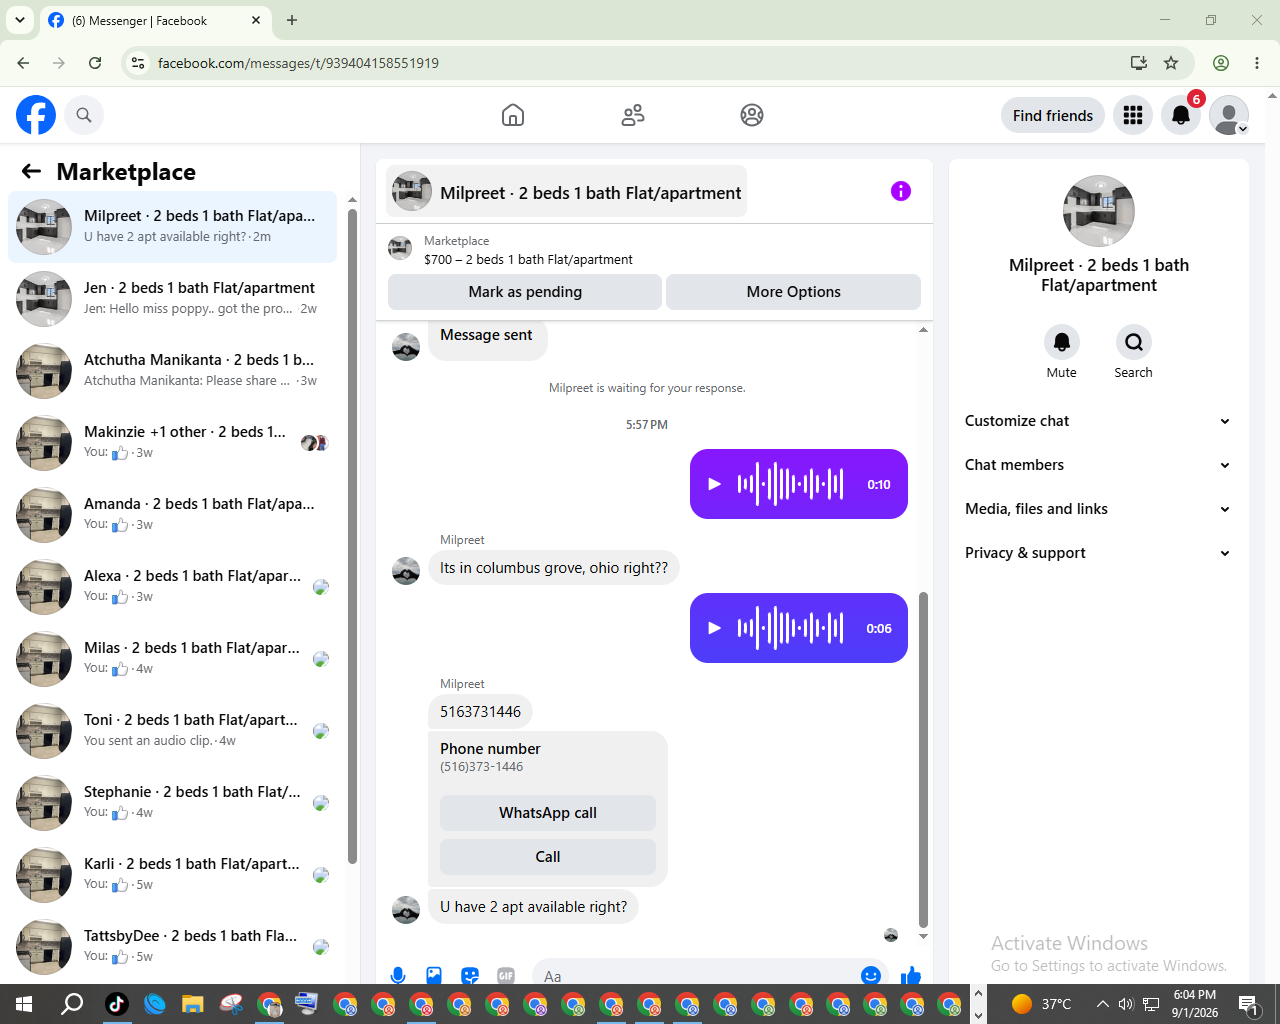Open the notifications bell with badge

pyautogui.click(x=1181, y=115)
